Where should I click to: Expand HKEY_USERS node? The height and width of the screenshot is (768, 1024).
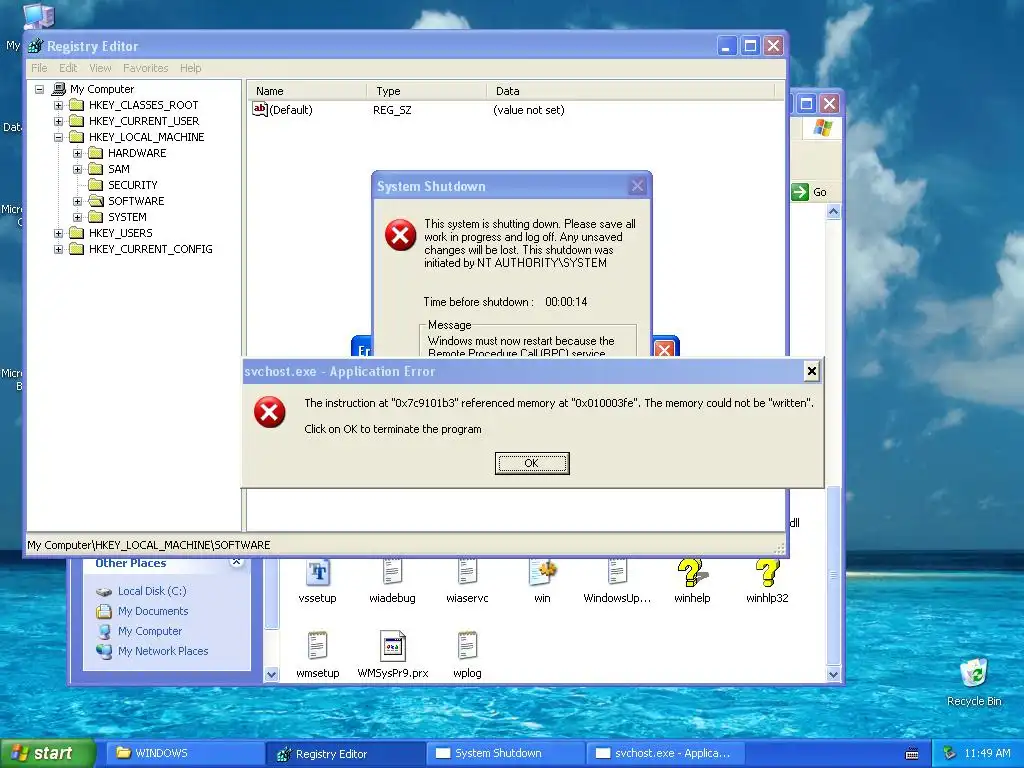pyautogui.click(x=58, y=233)
